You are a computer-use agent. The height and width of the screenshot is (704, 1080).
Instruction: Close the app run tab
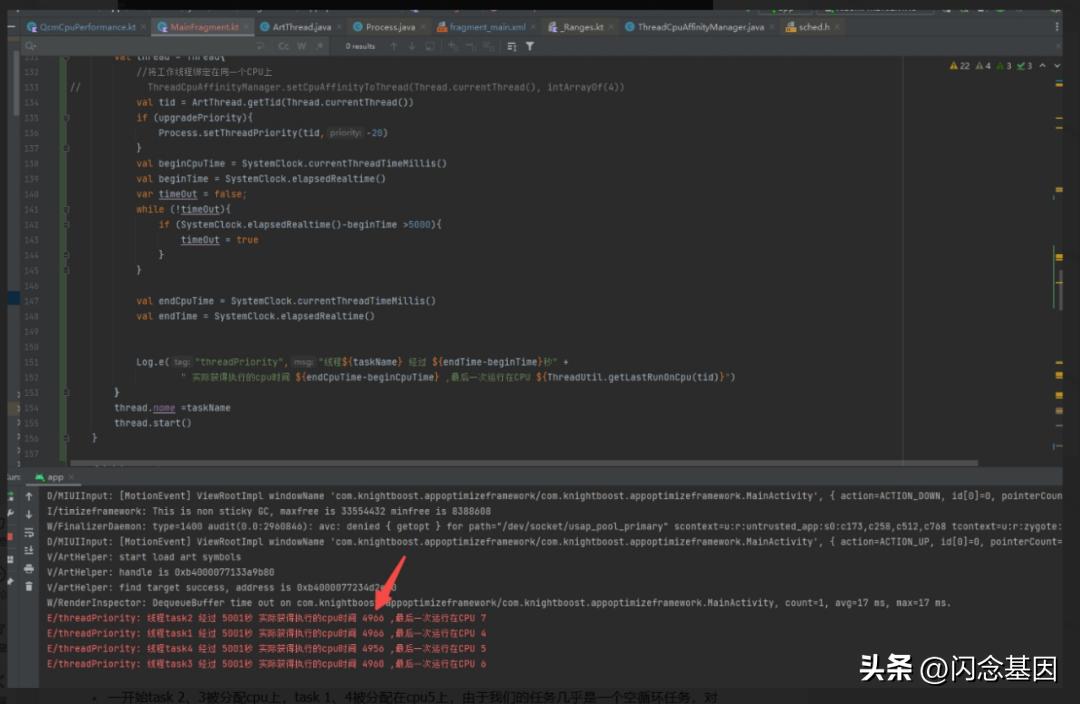tap(71, 478)
